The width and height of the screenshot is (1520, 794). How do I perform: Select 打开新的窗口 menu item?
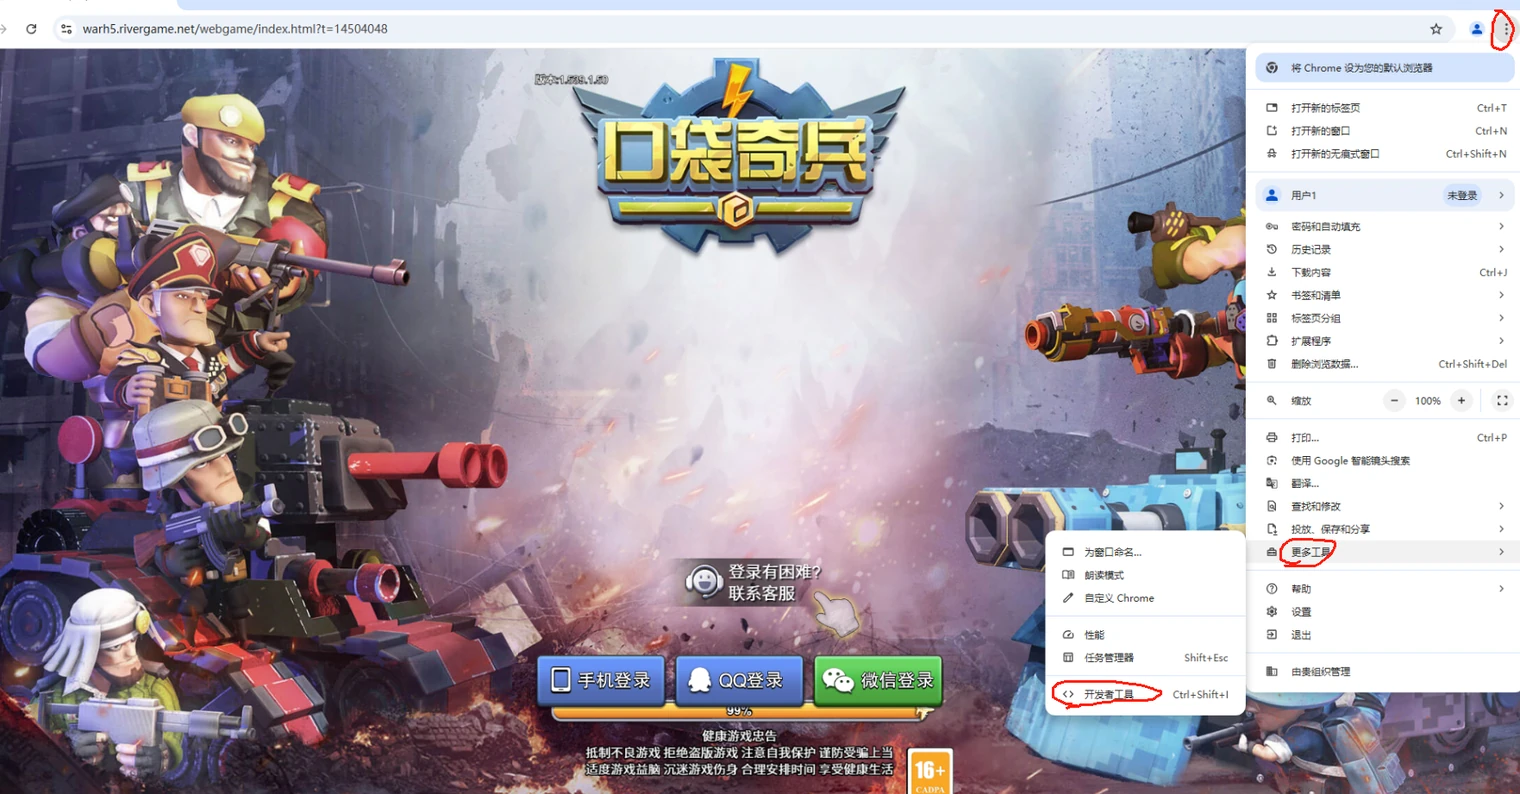pos(1385,131)
